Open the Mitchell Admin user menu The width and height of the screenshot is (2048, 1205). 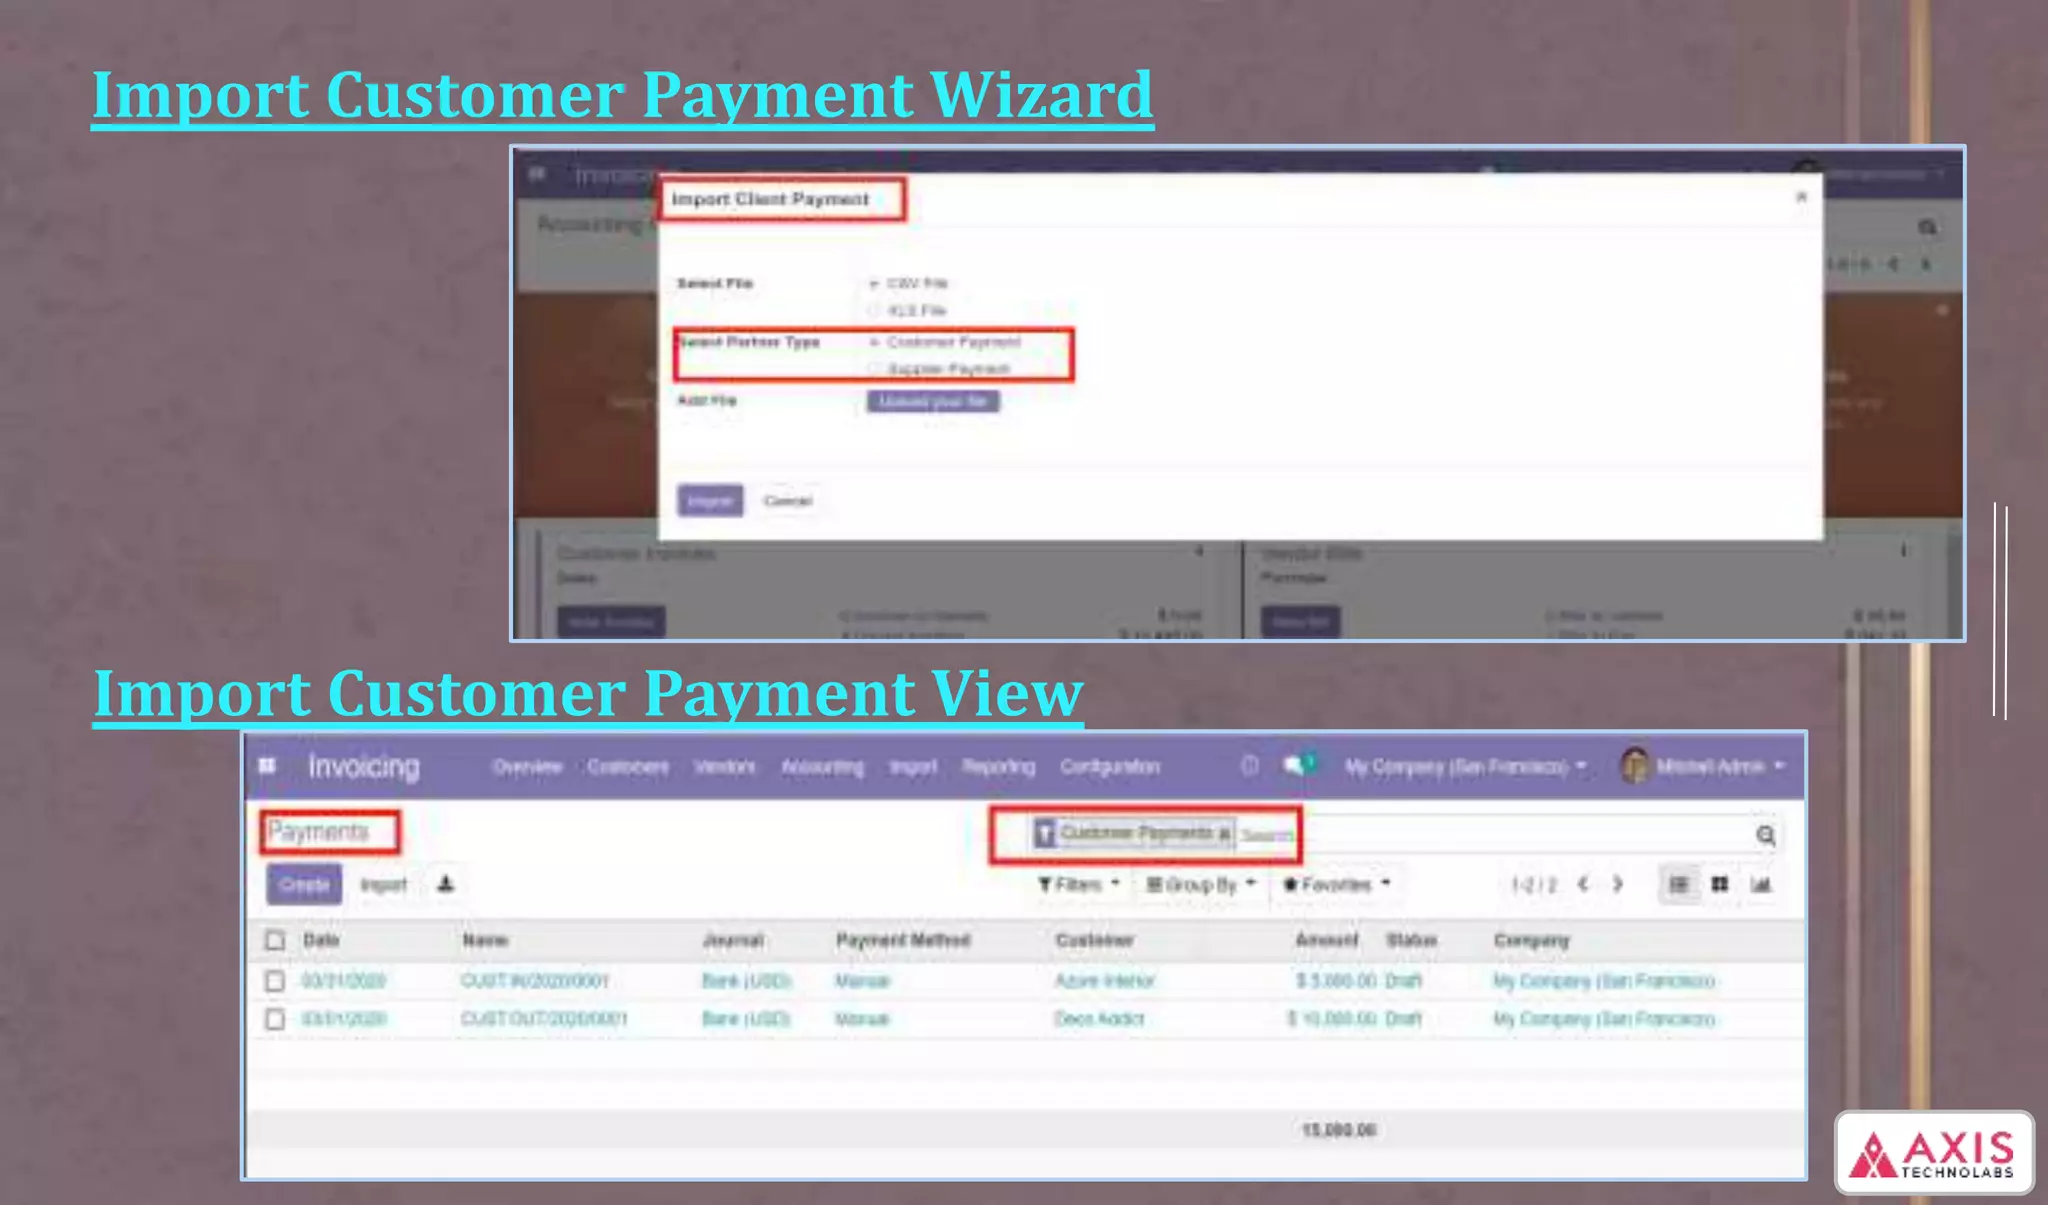(1720, 767)
